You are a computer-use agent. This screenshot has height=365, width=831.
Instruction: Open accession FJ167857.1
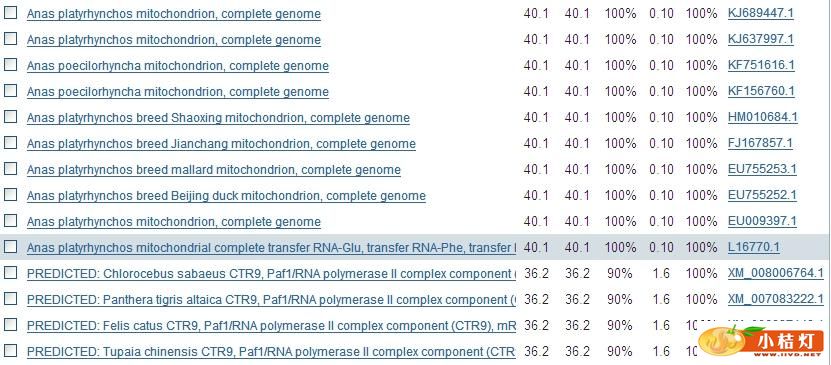point(760,143)
